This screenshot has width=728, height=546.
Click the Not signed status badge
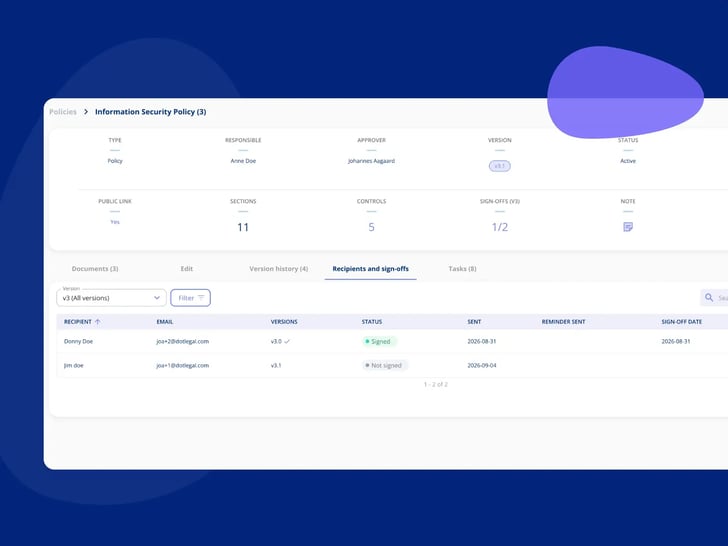click(384, 365)
